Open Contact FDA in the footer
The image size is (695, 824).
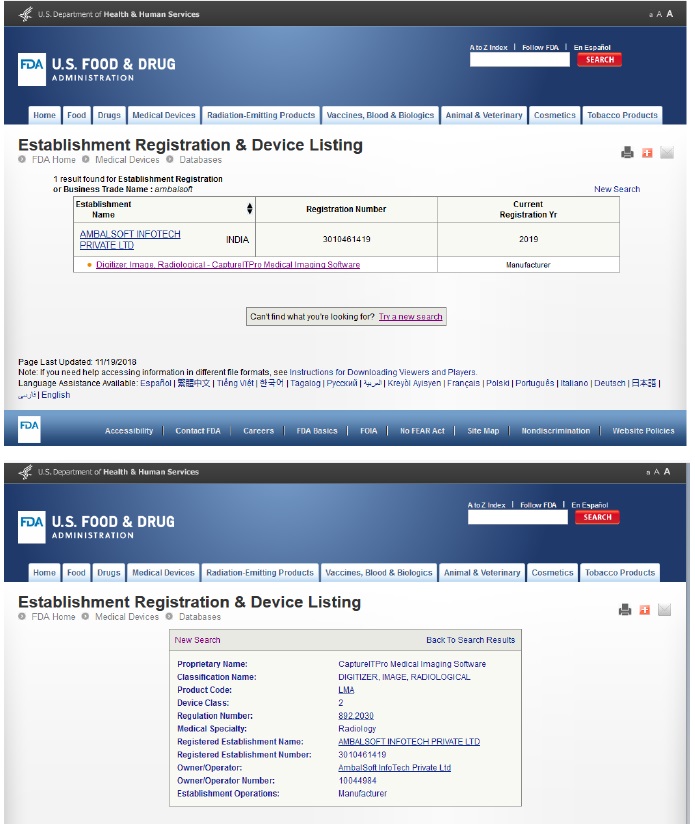click(x=198, y=430)
